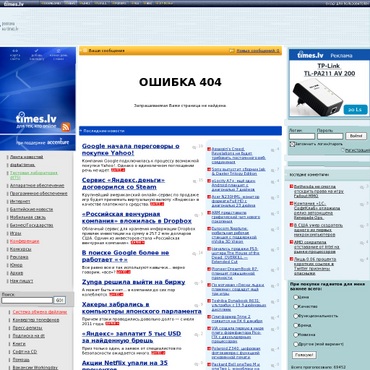Viewport: 370px width, 370px height.
Task: Click the red icon beside 'ARM представила'
Action: (209, 213)
